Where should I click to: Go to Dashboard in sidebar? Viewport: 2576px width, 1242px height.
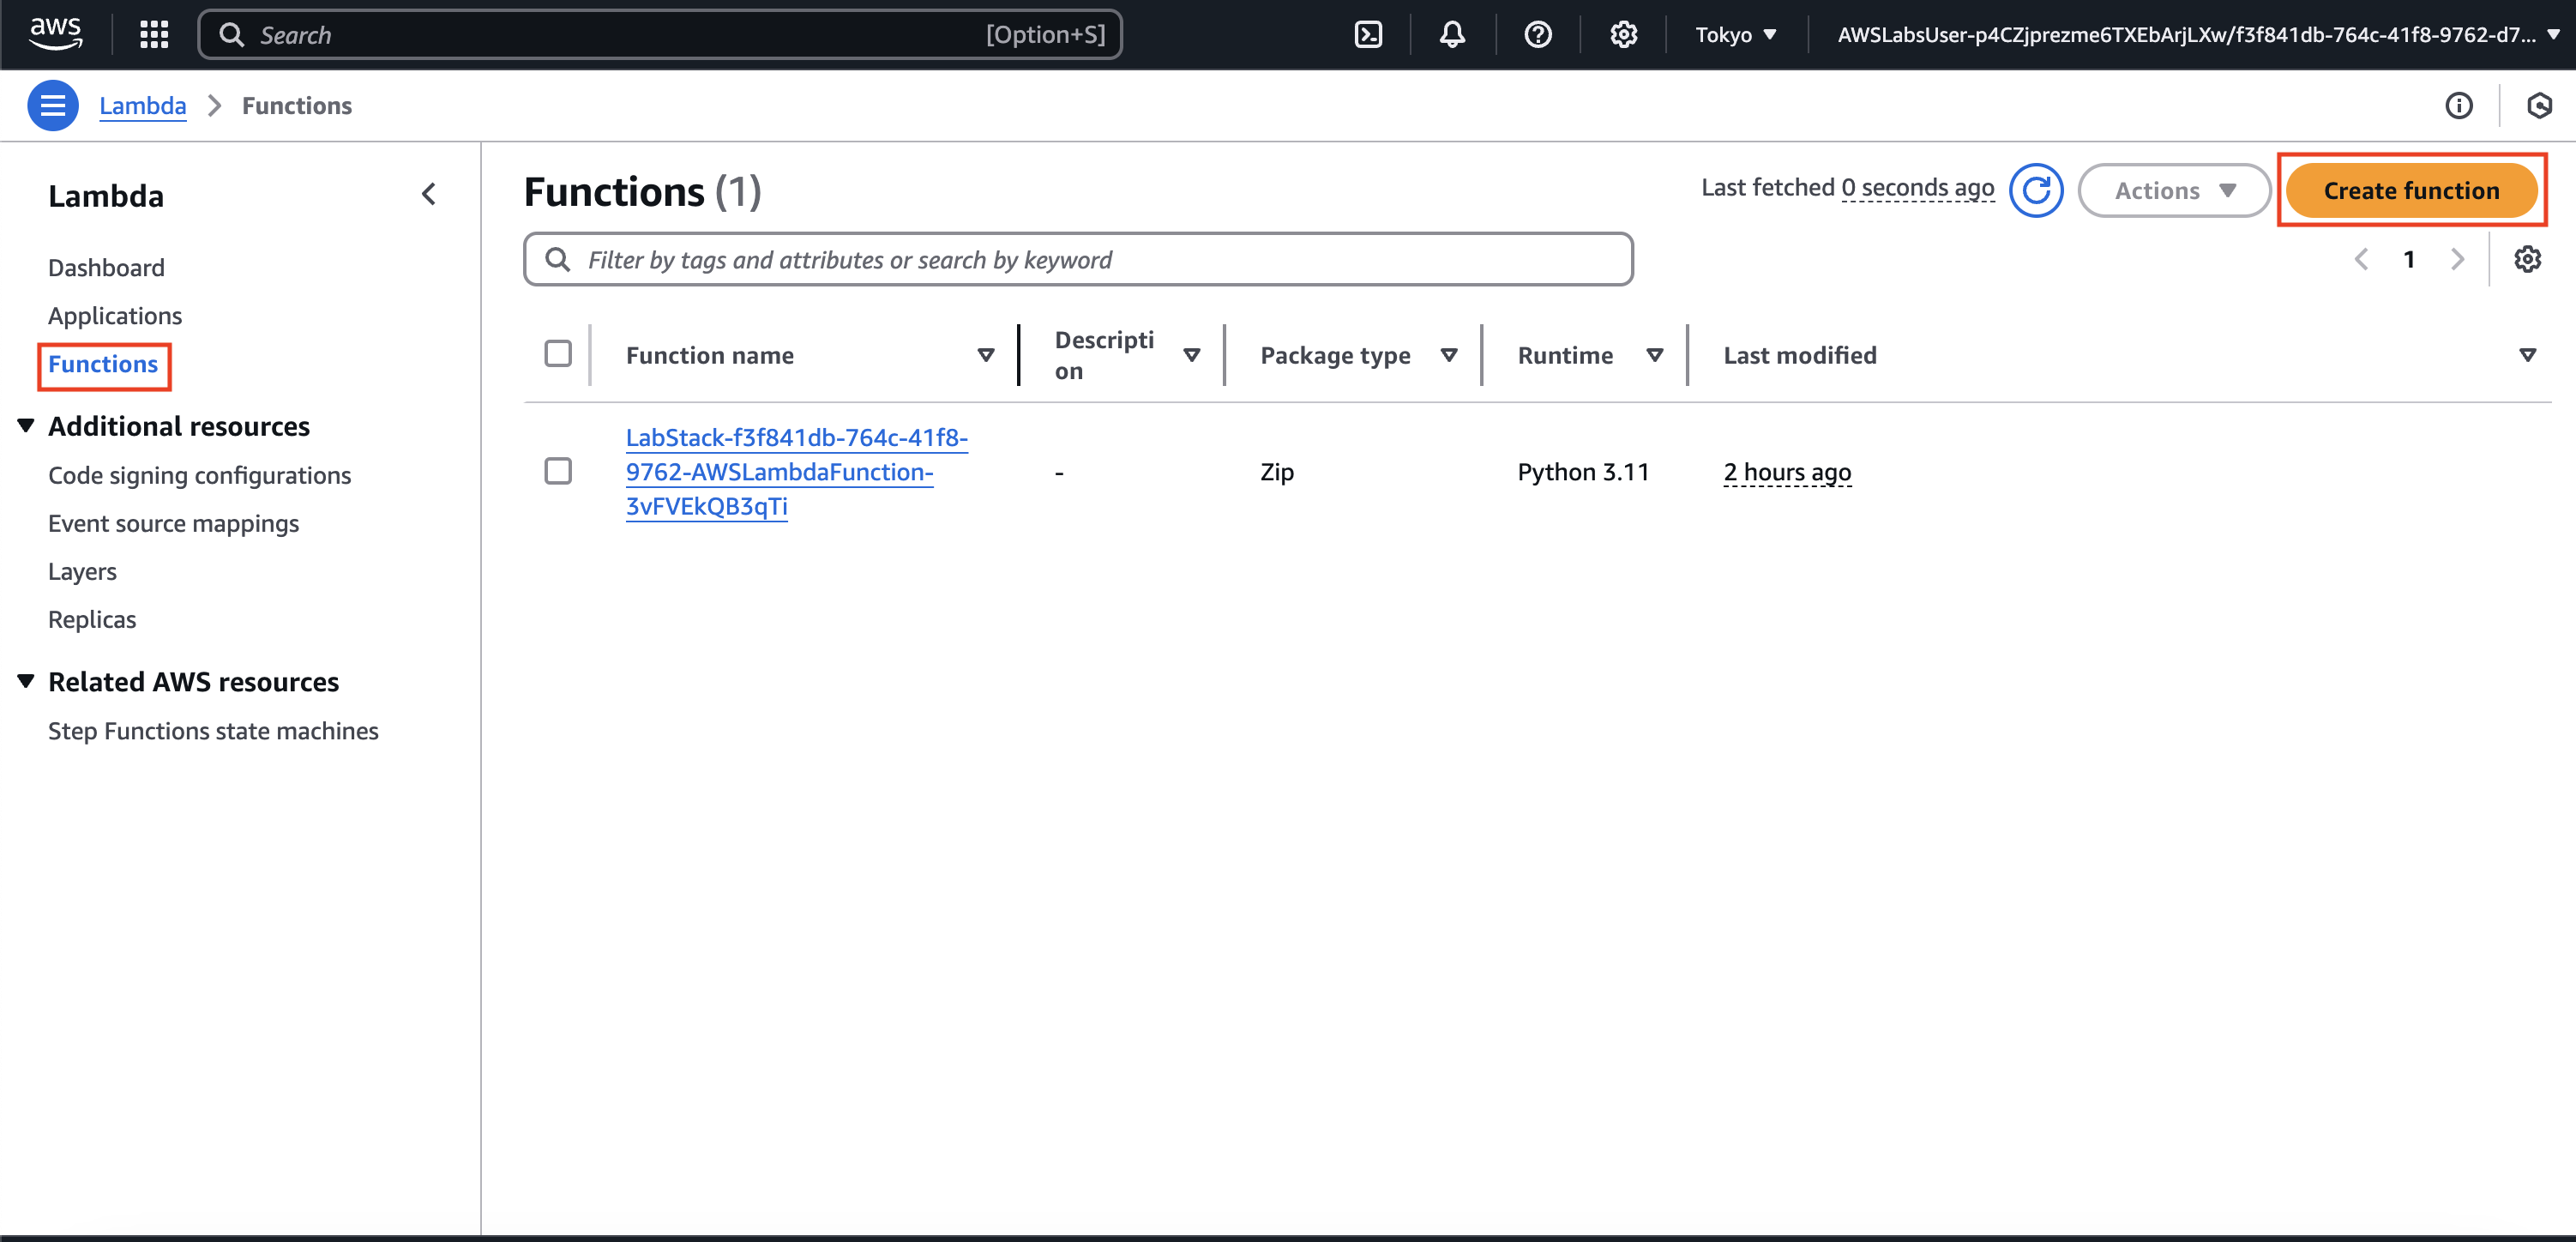coord(106,268)
